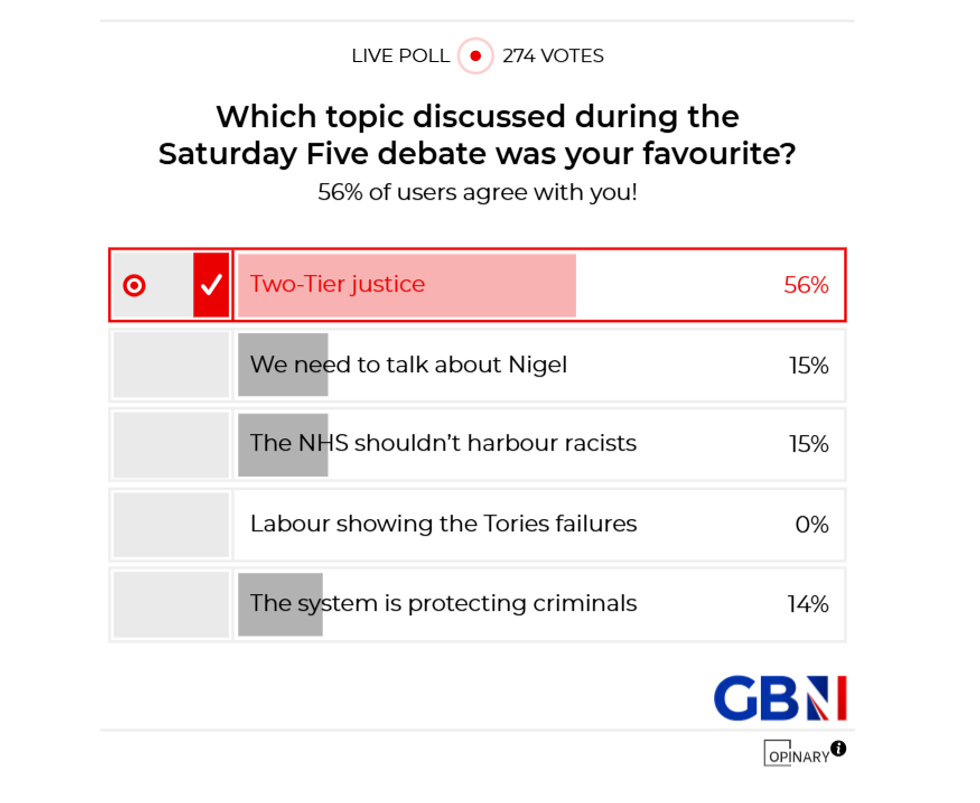This screenshot has width=980, height=803.
Task: Click the "274 VOTES" counter
Action: [553, 56]
